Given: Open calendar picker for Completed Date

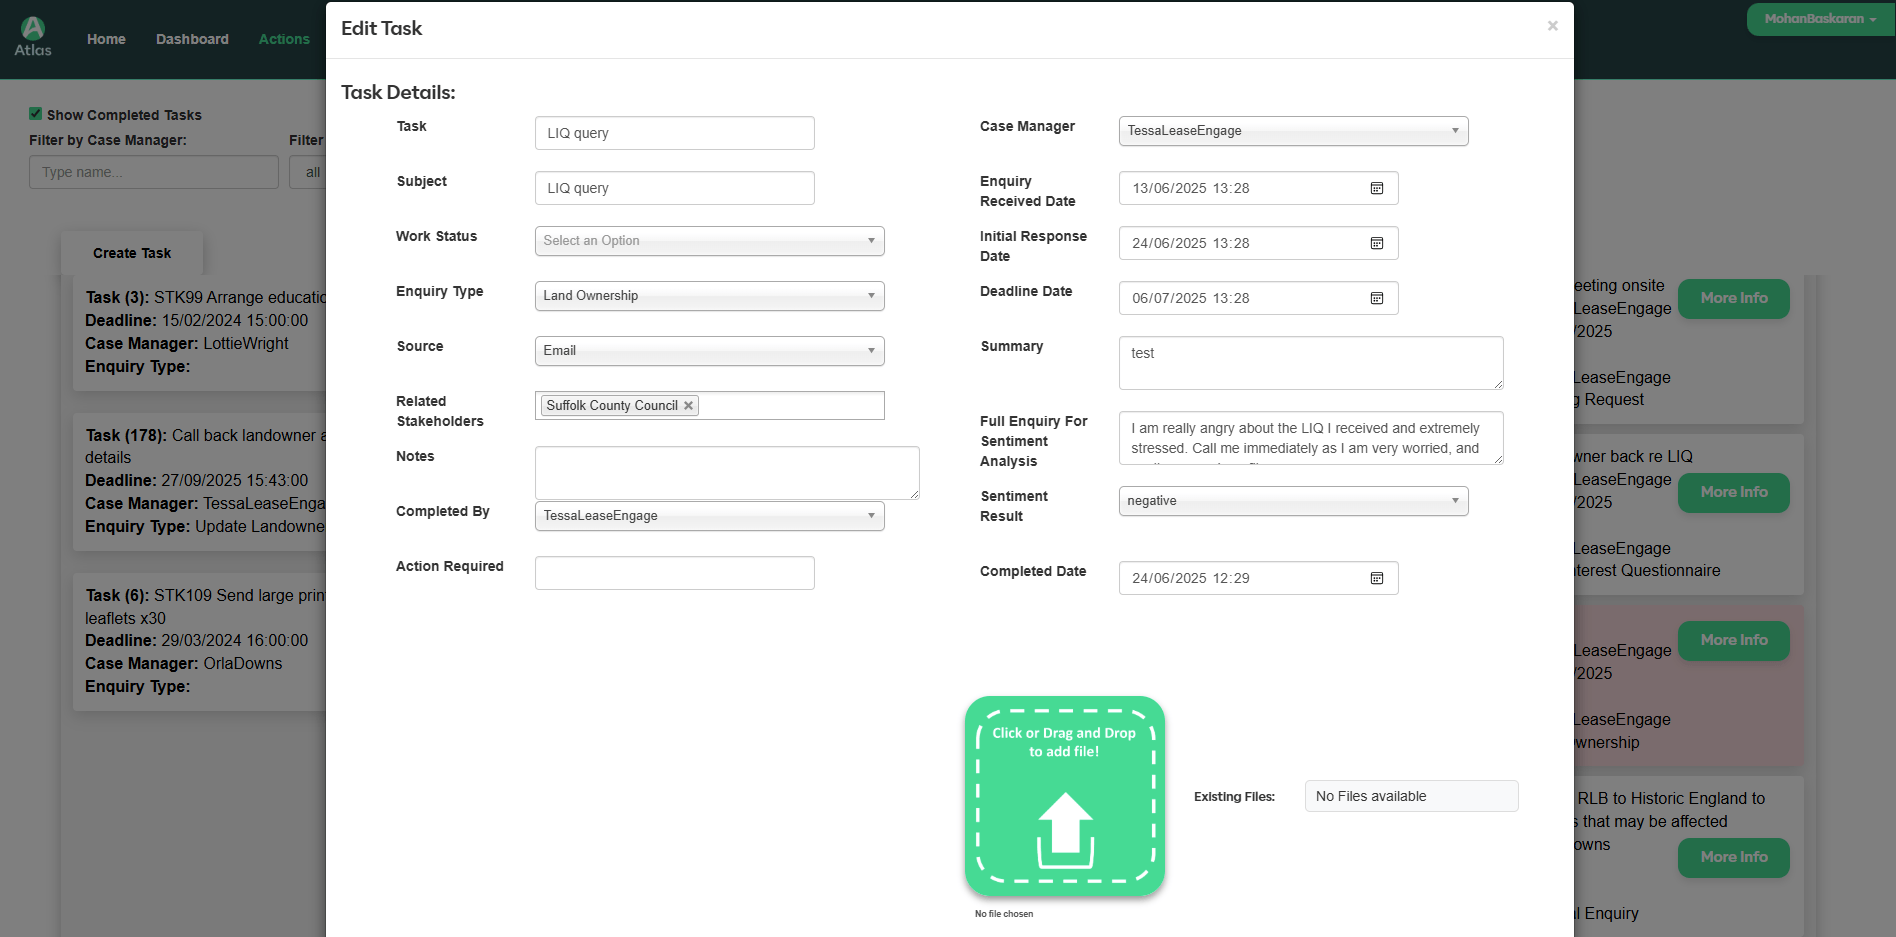Looking at the screenshot, I should click(x=1376, y=578).
